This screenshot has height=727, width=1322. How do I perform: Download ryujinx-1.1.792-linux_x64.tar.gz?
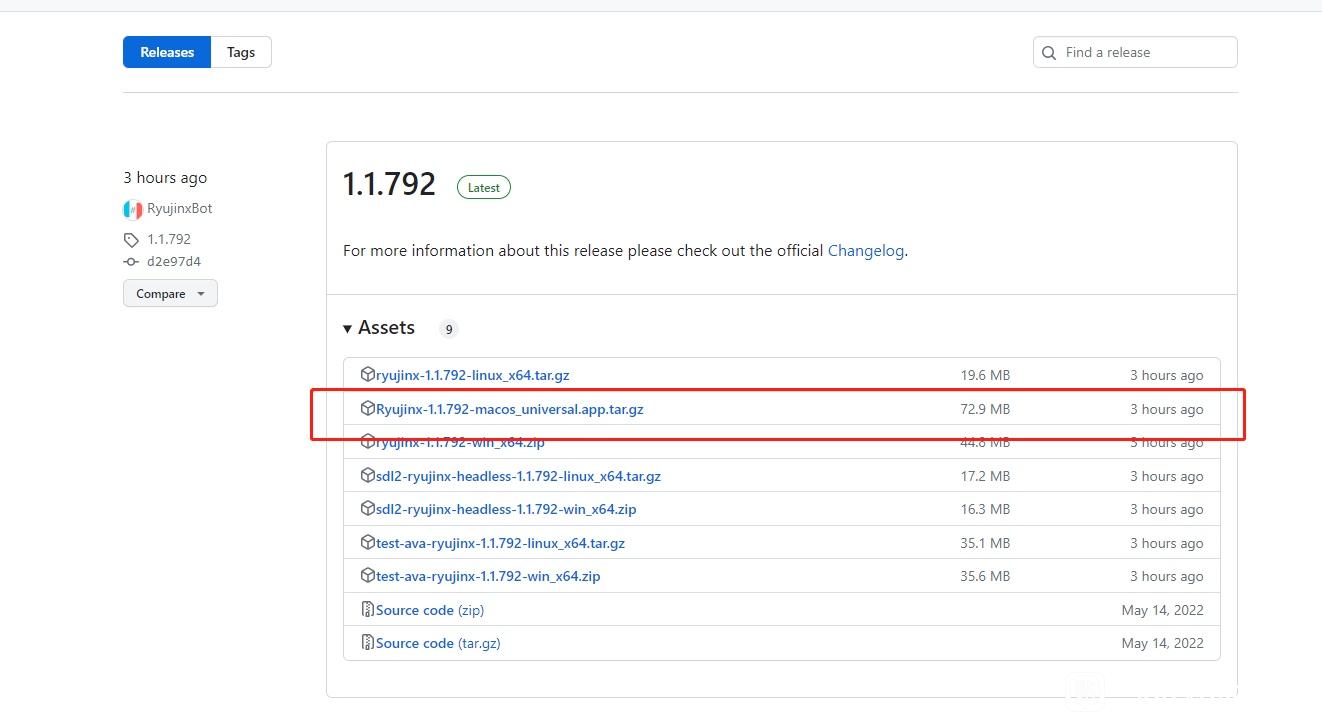pos(473,375)
